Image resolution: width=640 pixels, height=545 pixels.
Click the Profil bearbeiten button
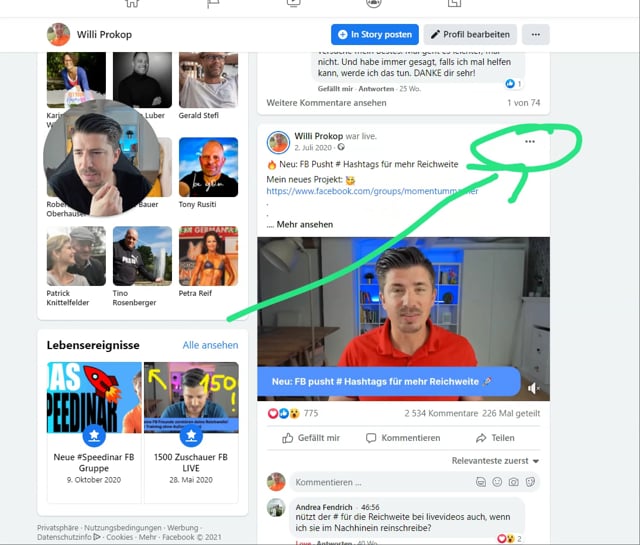(x=470, y=34)
